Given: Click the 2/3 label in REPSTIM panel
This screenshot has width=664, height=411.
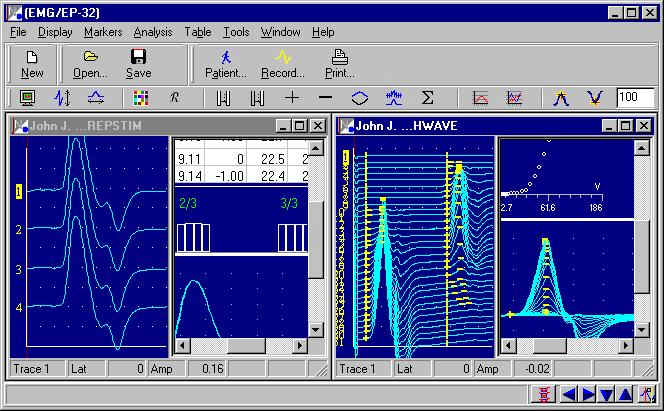Looking at the screenshot, I should tap(188, 204).
